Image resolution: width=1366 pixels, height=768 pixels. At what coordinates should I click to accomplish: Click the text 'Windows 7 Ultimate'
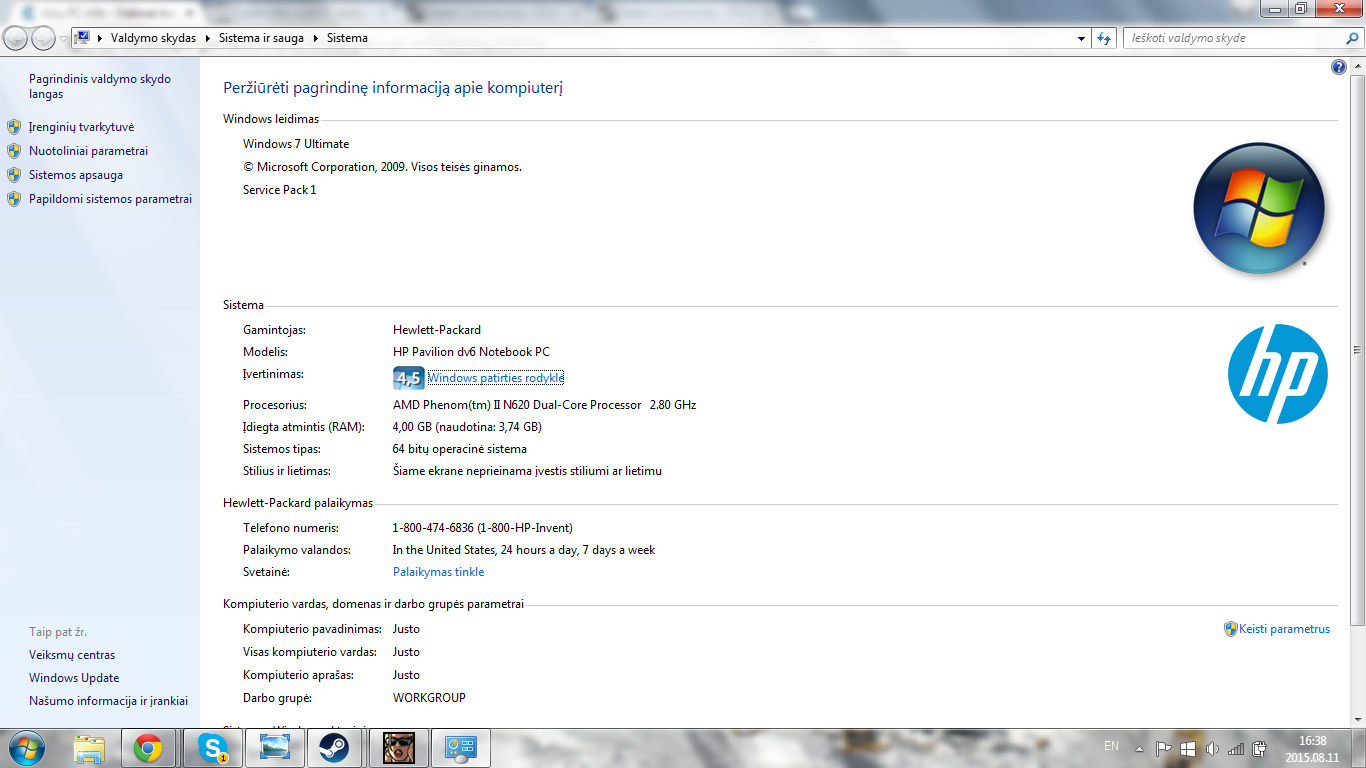coord(296,144)
